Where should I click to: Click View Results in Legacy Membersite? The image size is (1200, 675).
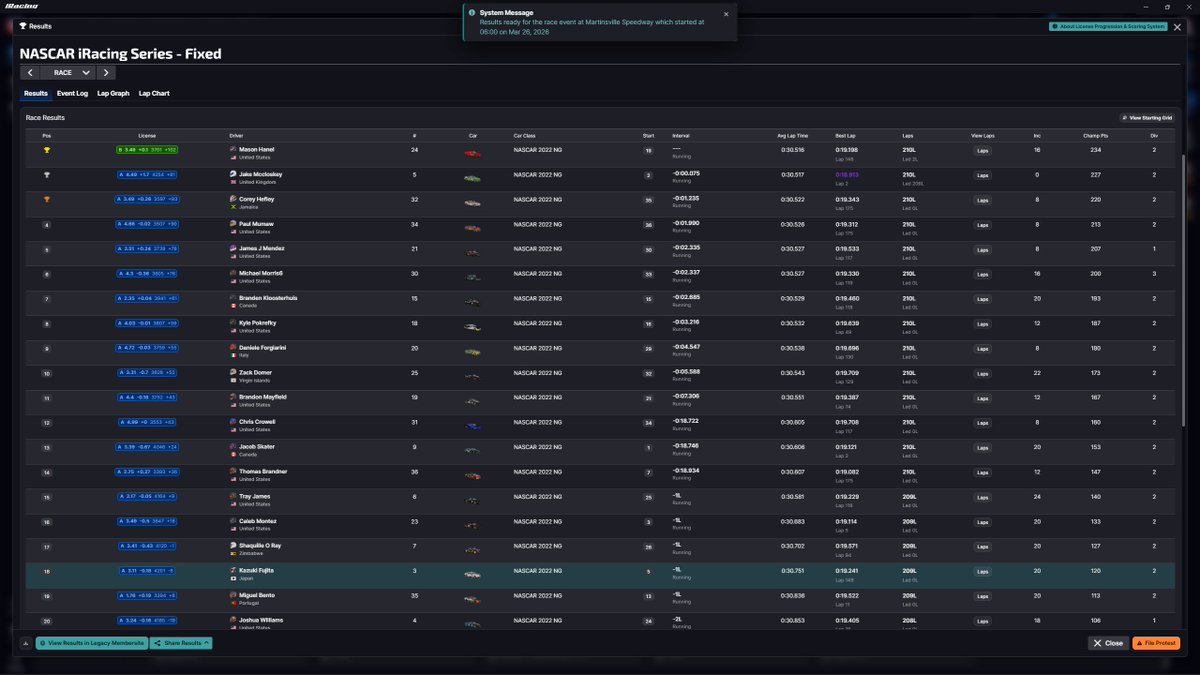coord(92,643)
